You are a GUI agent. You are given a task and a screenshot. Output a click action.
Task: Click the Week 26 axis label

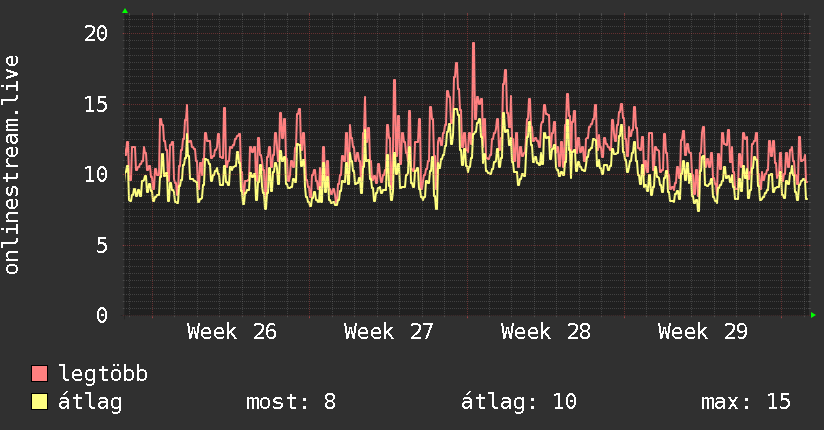pos(232,332)
